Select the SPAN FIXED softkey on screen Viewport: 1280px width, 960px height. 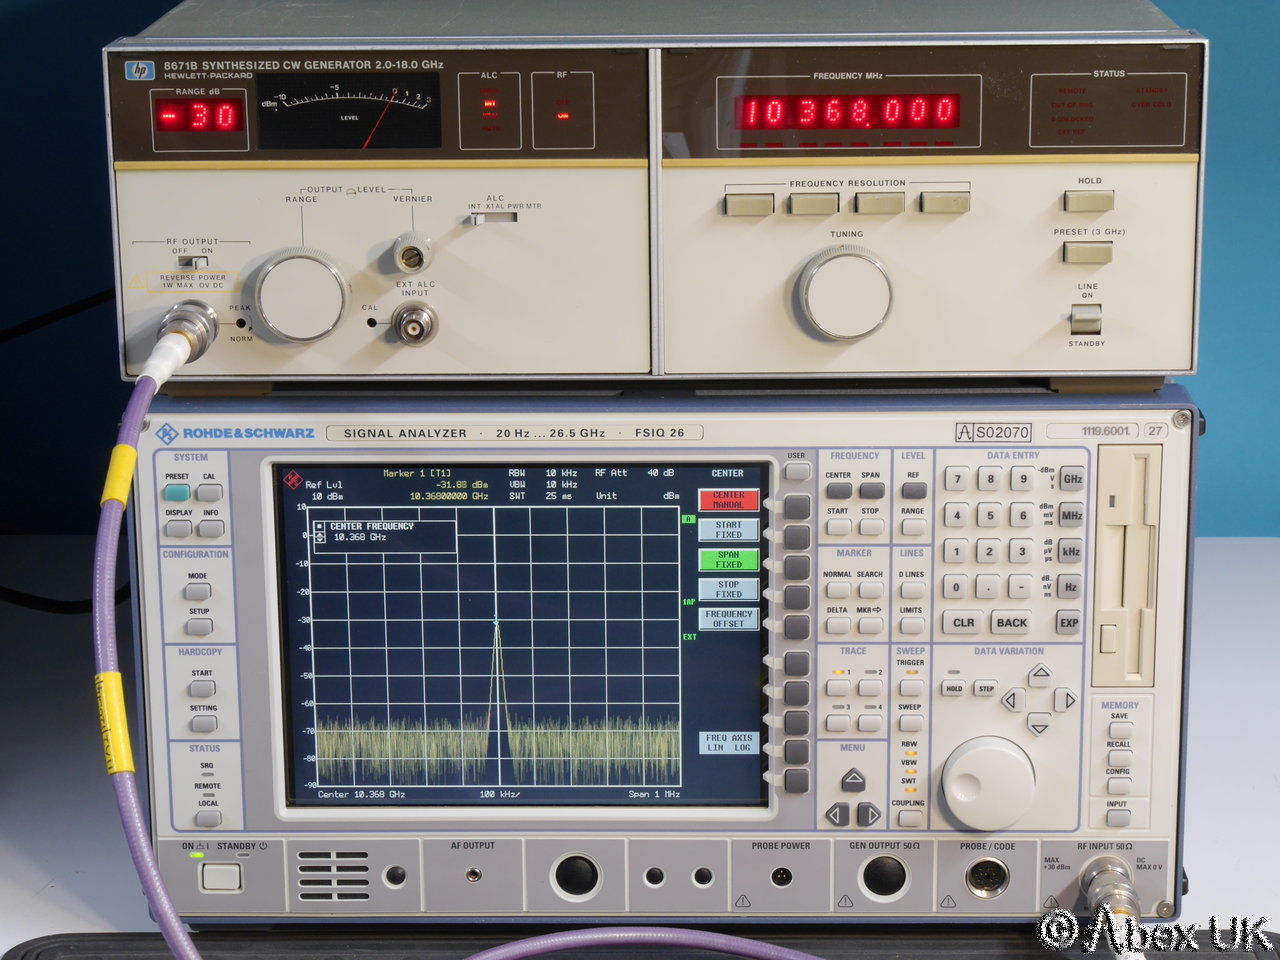tap(728, 560)
